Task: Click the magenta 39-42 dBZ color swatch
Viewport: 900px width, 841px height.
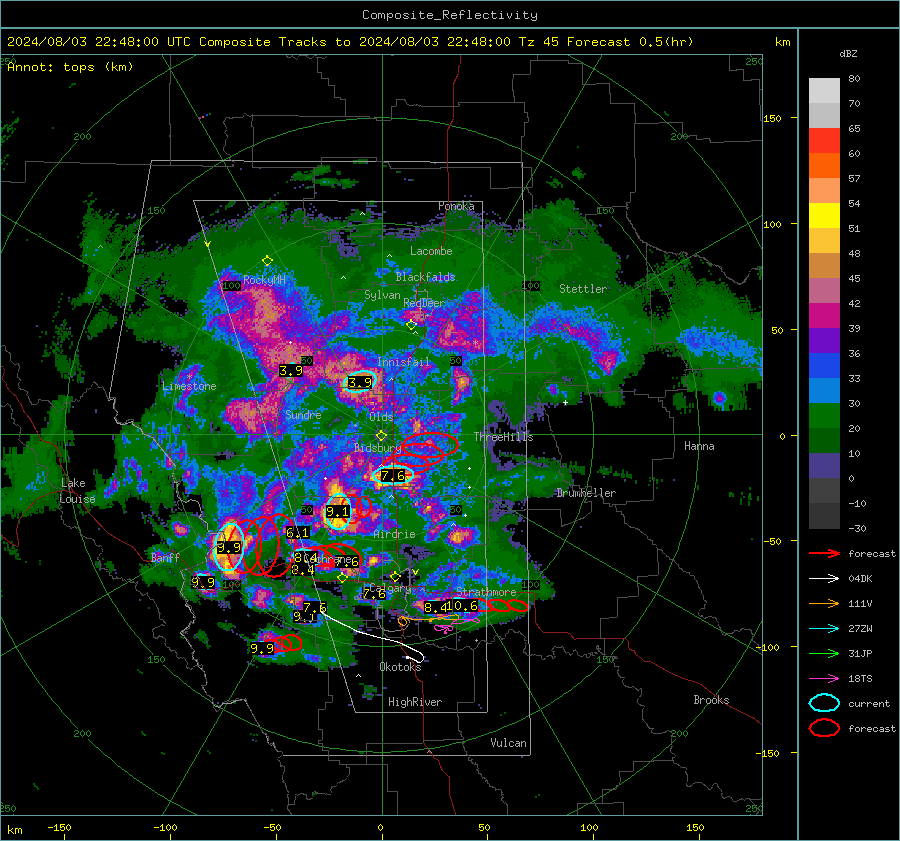Action: (x=824, y=316)
